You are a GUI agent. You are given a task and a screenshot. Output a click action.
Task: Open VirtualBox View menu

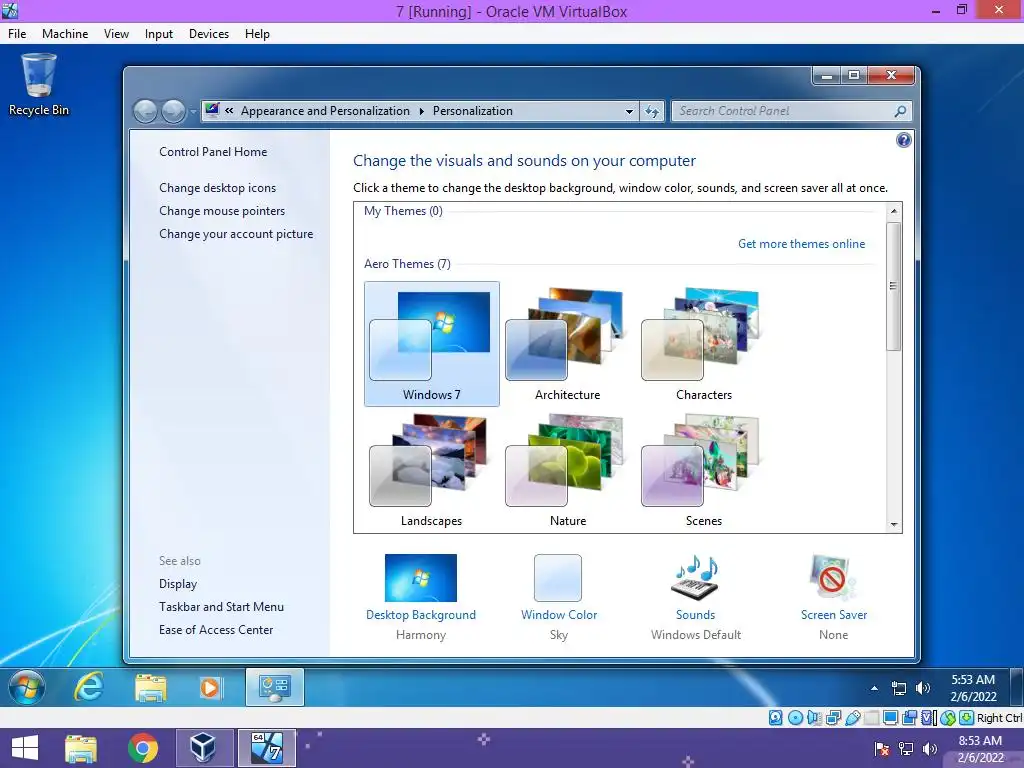(116, 34)
